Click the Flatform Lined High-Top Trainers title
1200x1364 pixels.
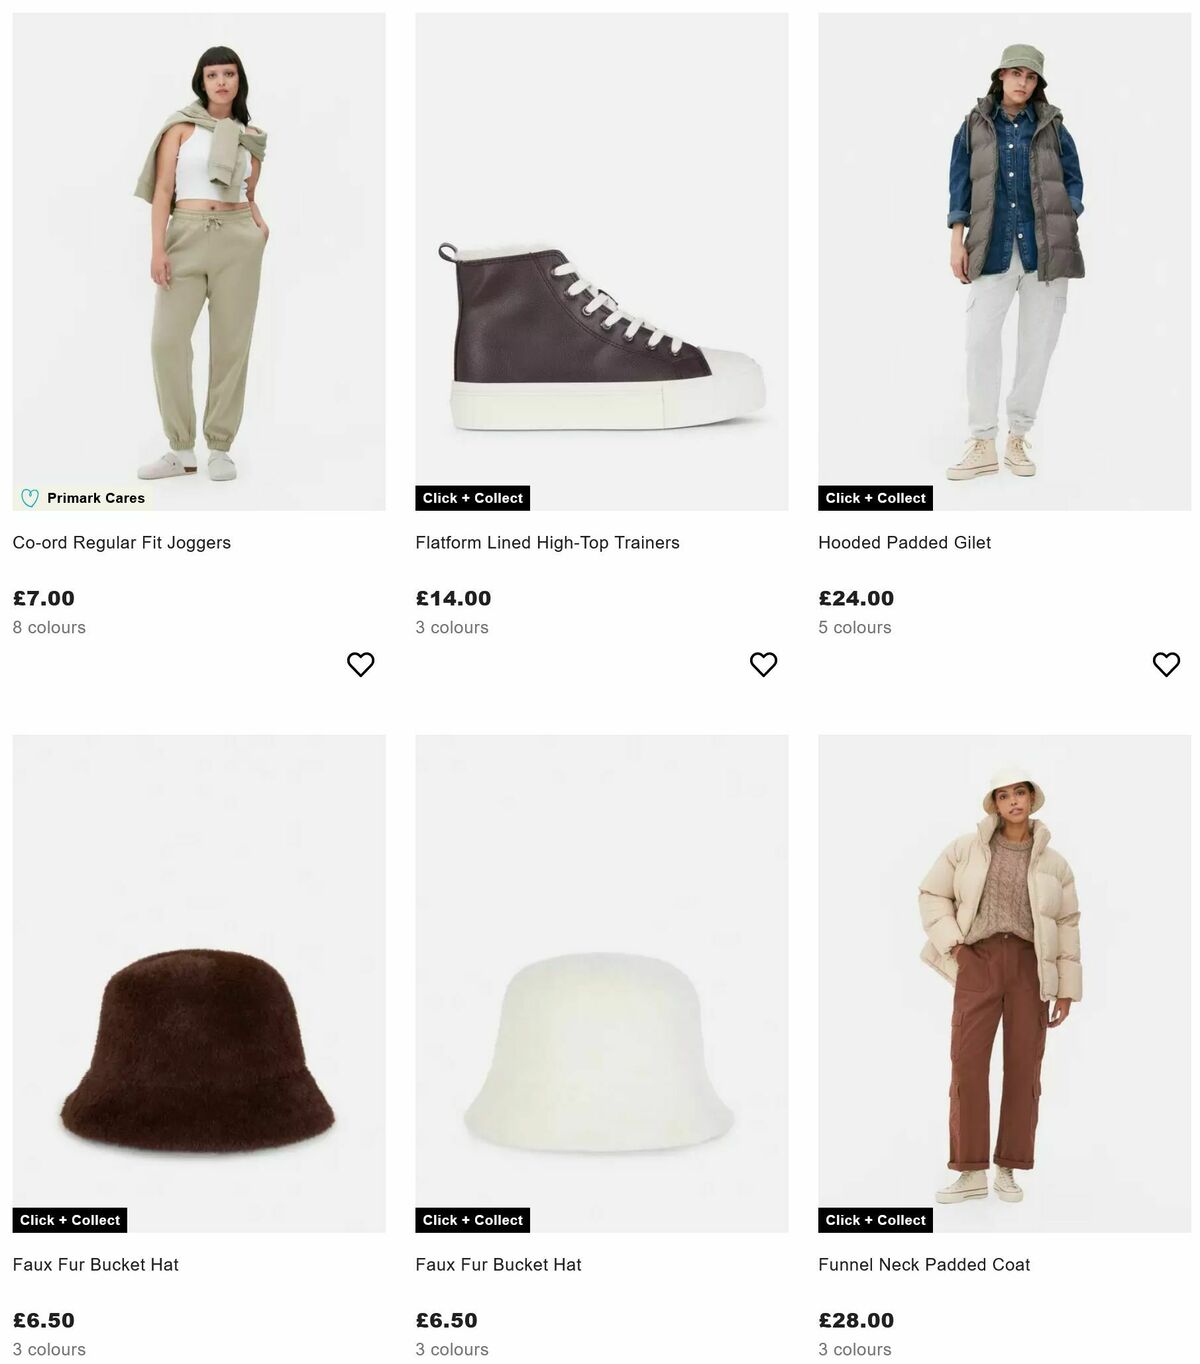point(547,542)
